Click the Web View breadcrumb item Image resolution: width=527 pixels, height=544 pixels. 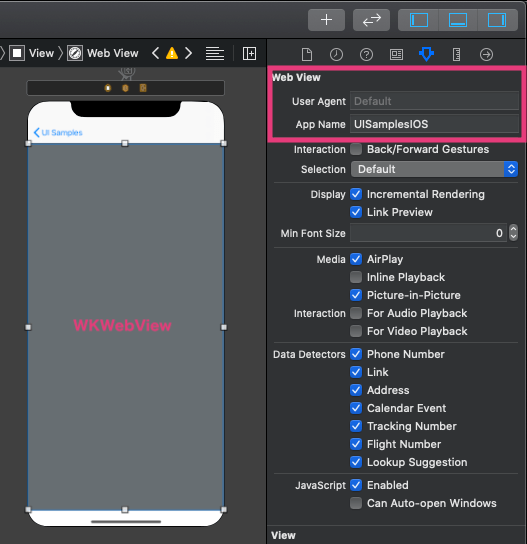103,53
